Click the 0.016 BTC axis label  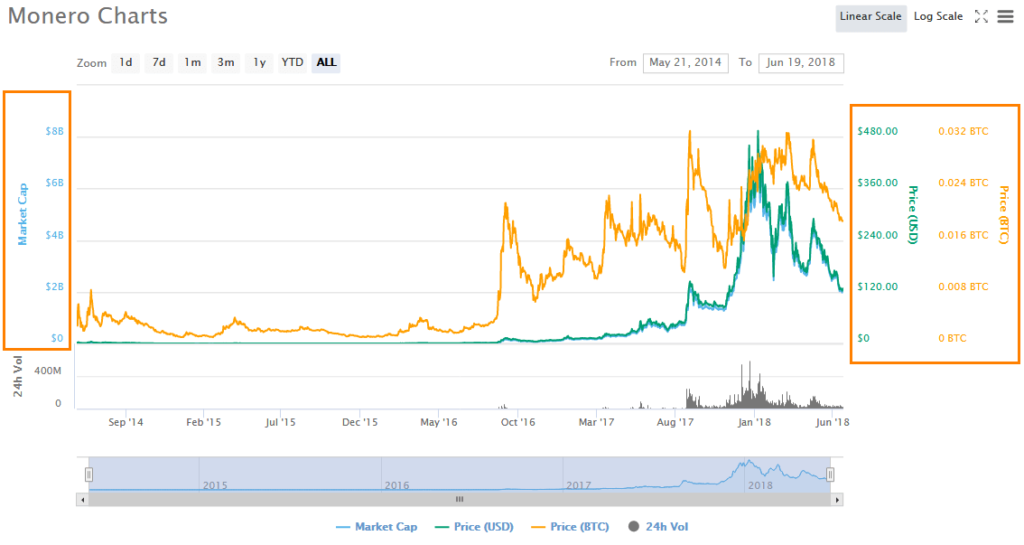pyautogui.click(x=963, y=235)
